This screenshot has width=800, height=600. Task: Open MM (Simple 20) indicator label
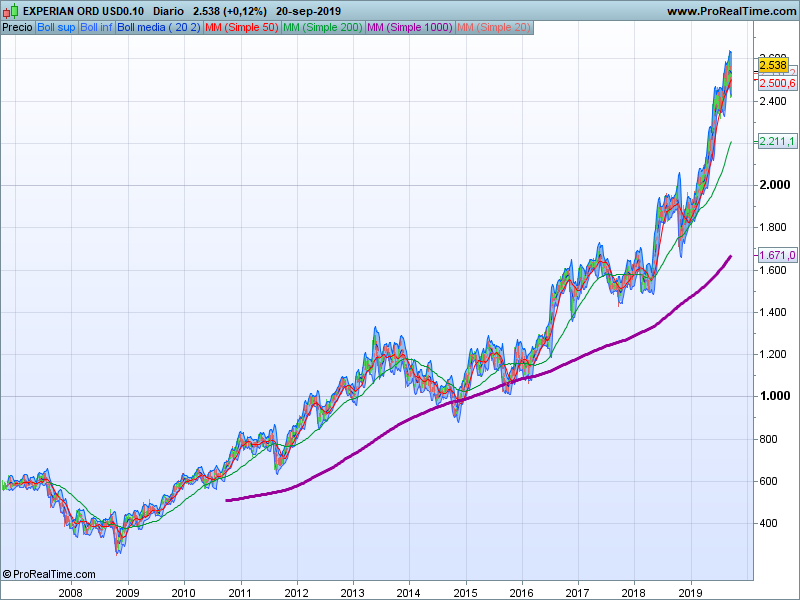pyautogui.click(x=494, y=28)
